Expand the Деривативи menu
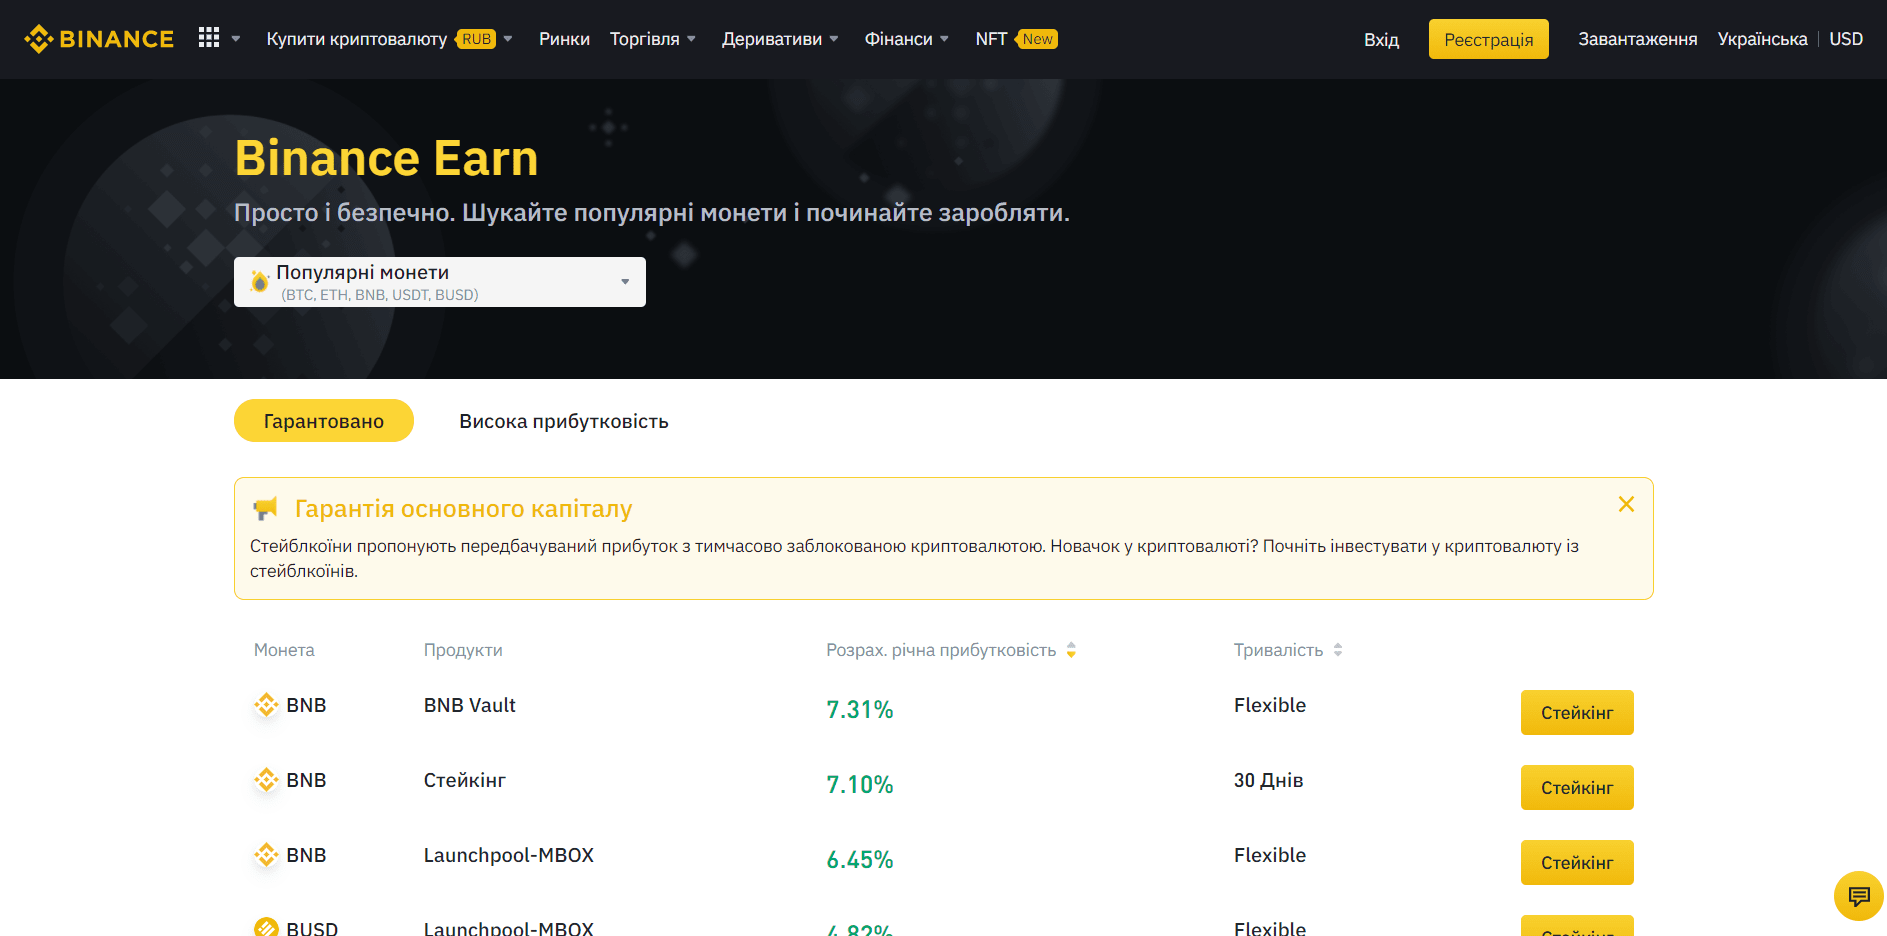Screen dimensions: 1887x936 [x=780, y=39]
